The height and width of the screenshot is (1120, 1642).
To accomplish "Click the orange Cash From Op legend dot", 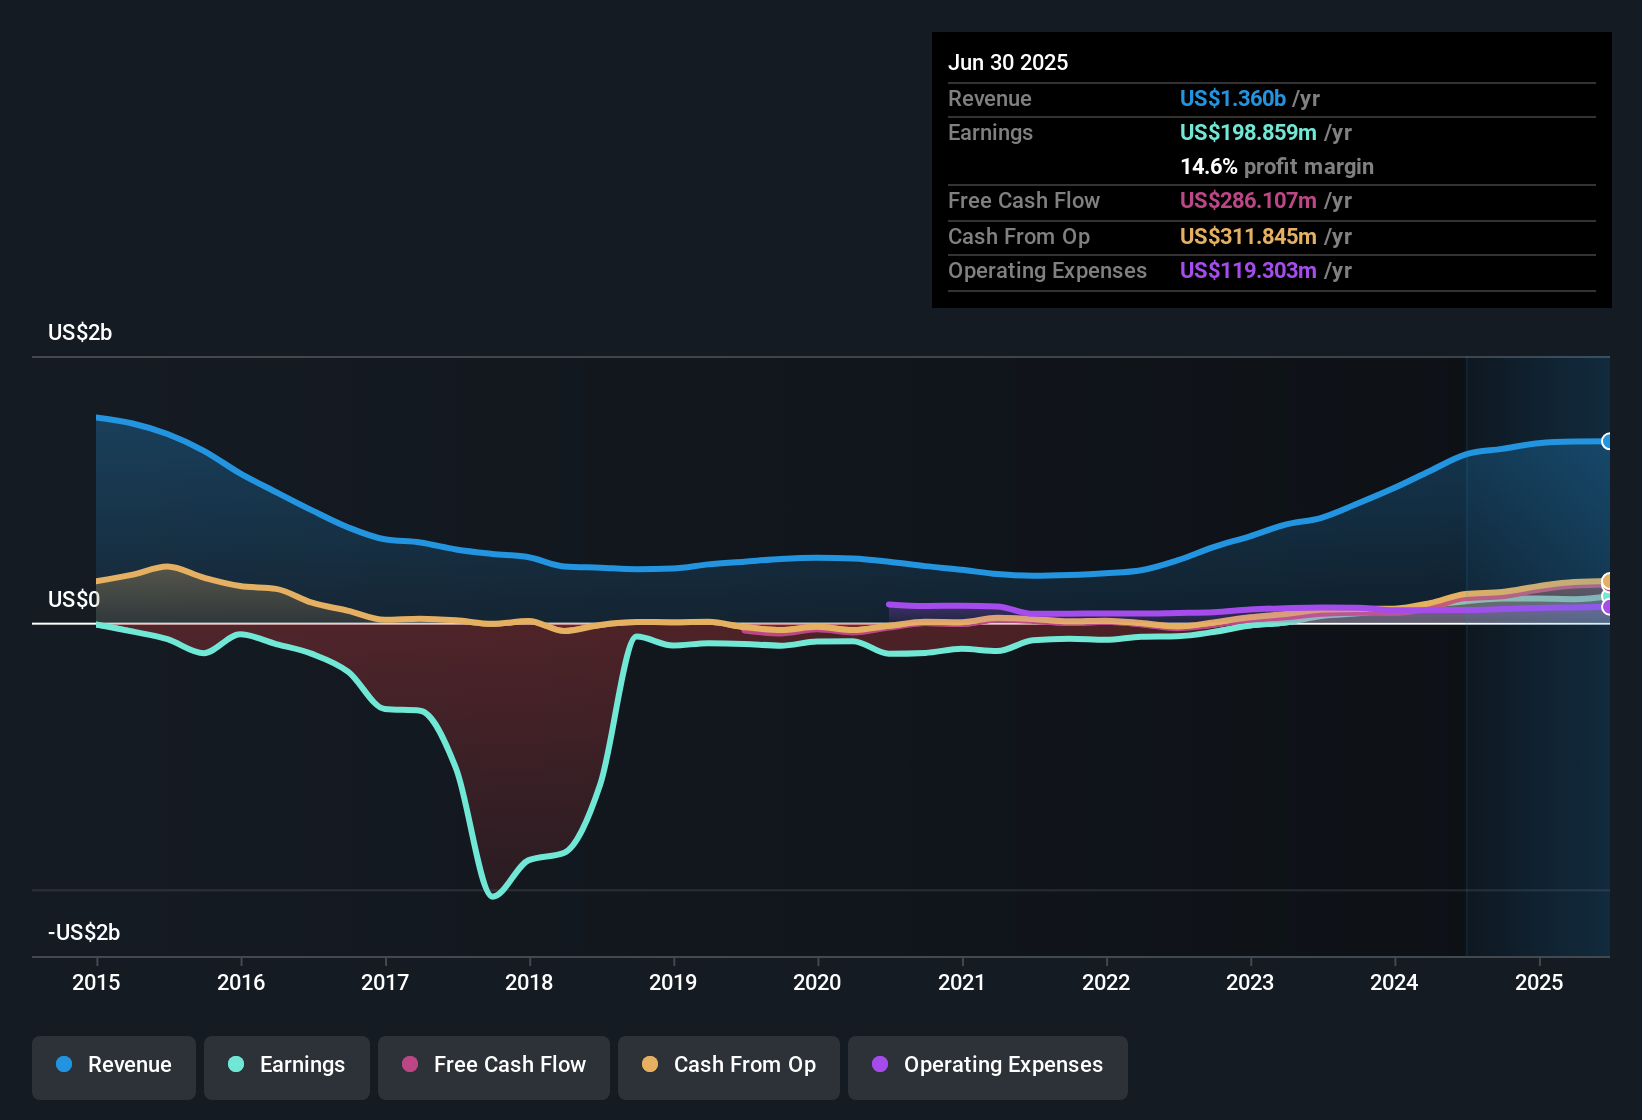I will pyautogui.click(x=649, y=1065).
